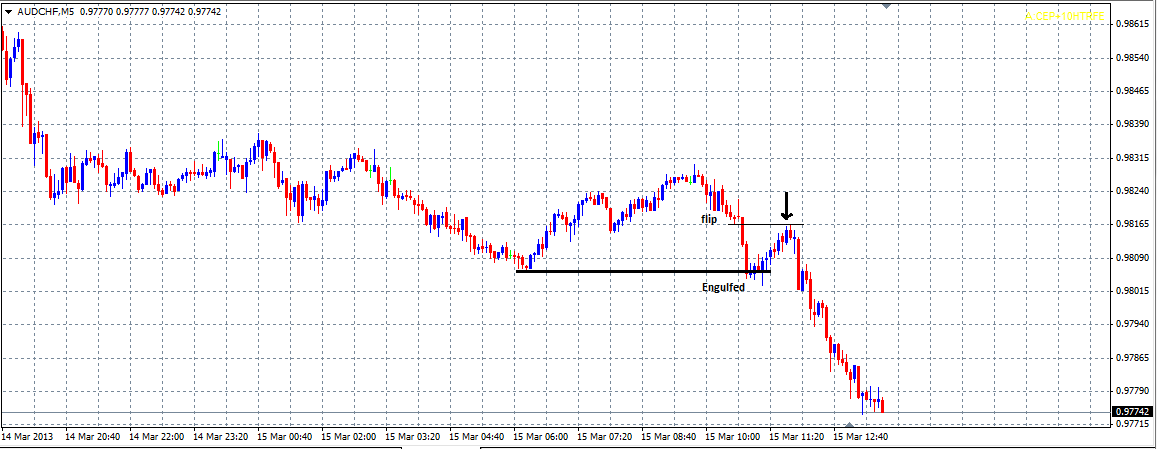Select the "Engulfed" text label

coord(723,287)
